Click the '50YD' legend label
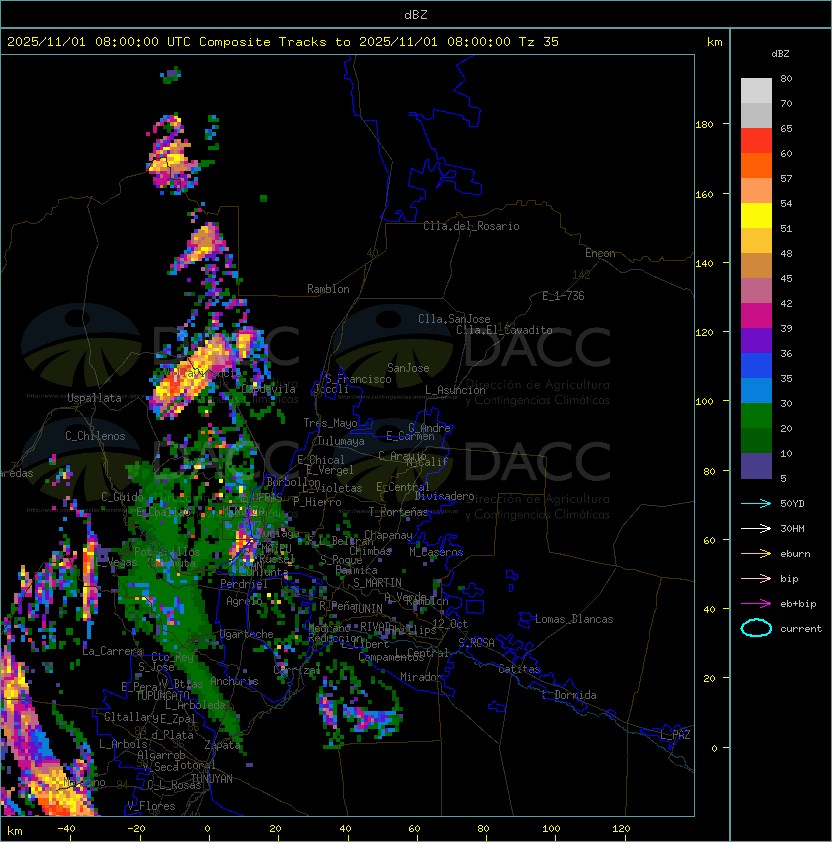Viewport: 832px width, 842px height. pos(792,504)
